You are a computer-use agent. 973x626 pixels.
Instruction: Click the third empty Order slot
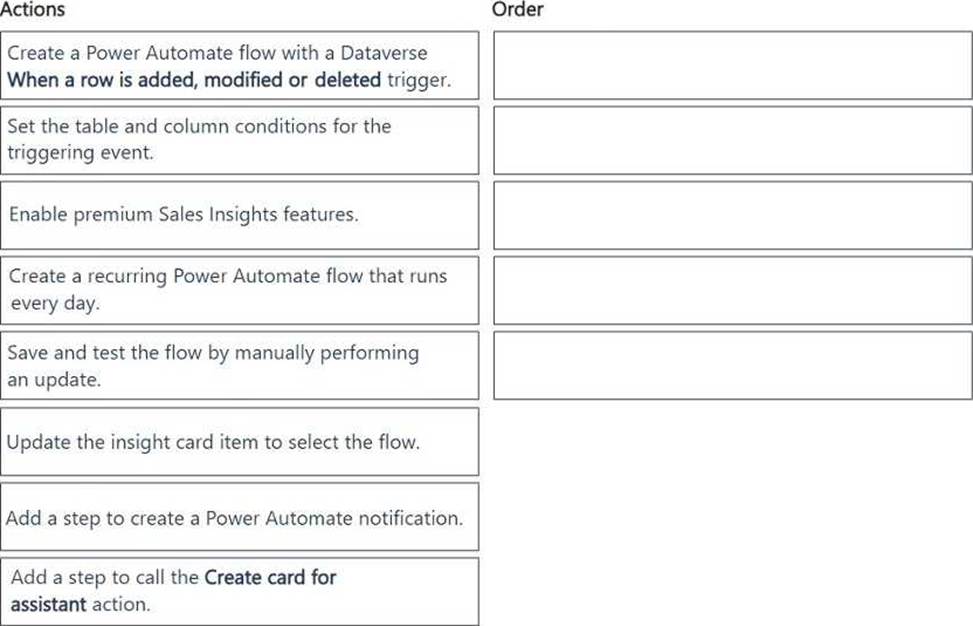tap(733, 215)
